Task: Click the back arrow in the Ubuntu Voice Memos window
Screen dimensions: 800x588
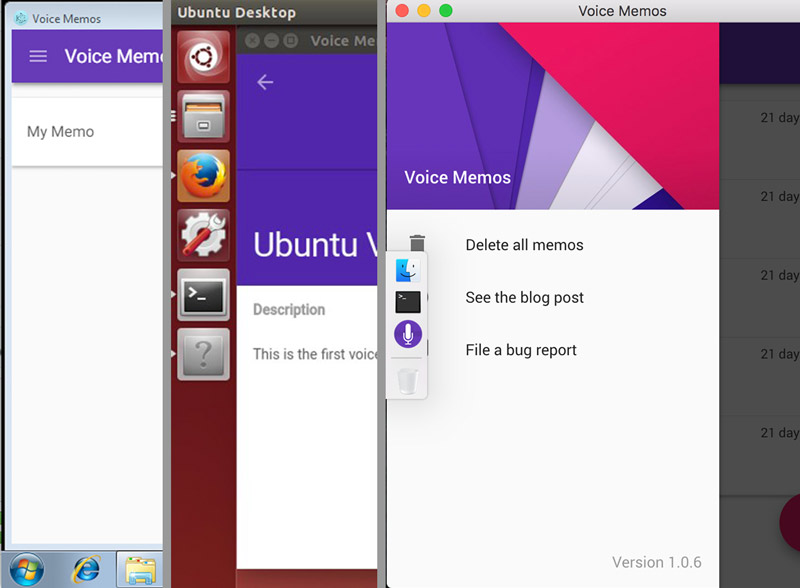Action: click(264, 82)
